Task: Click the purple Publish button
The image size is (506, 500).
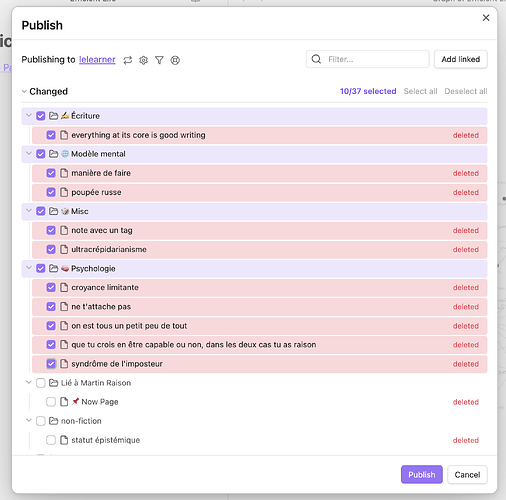Action: coord(422,474)
